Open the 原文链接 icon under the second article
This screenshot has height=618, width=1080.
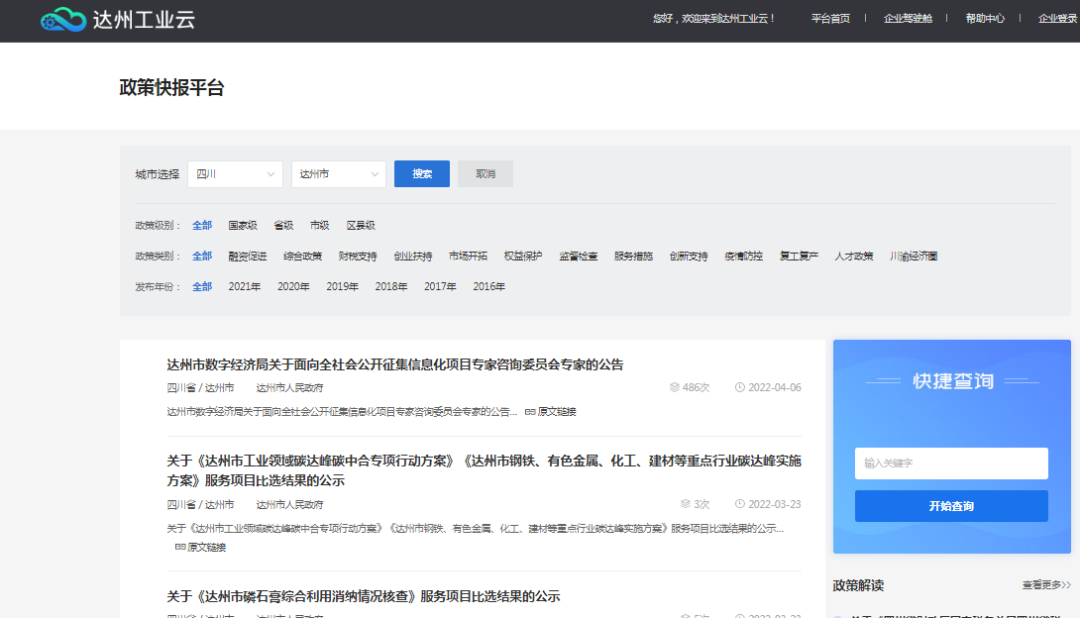tap(180, 548)
